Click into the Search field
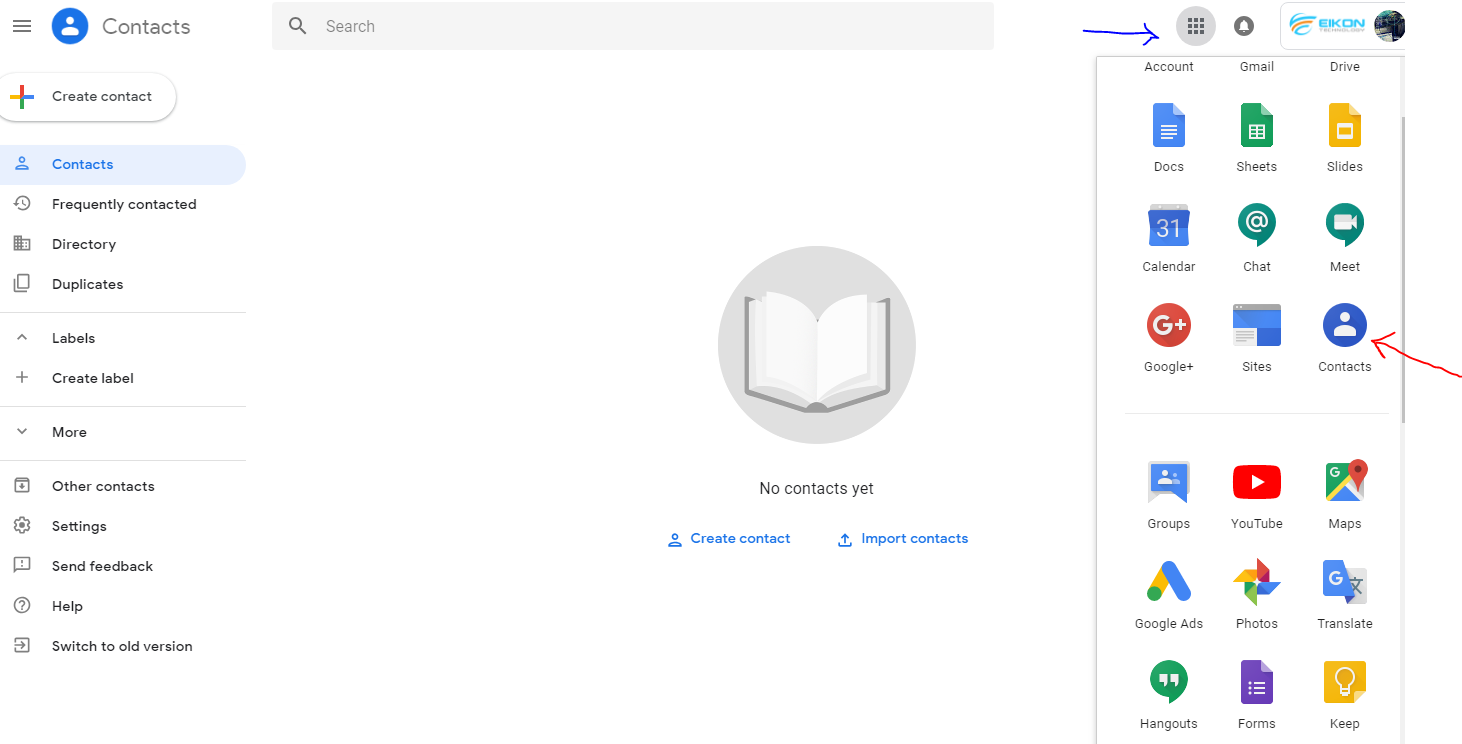1462x744 pixels. 633,26
